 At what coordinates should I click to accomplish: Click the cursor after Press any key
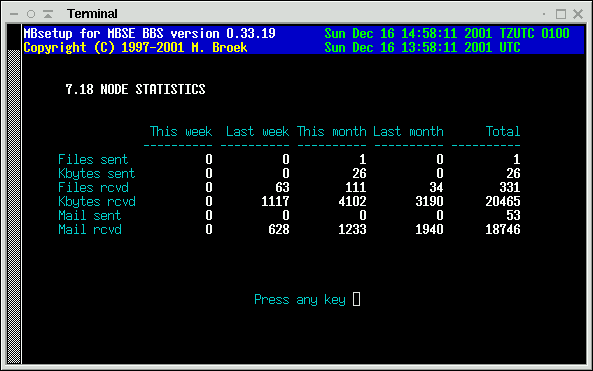point(356,299)
